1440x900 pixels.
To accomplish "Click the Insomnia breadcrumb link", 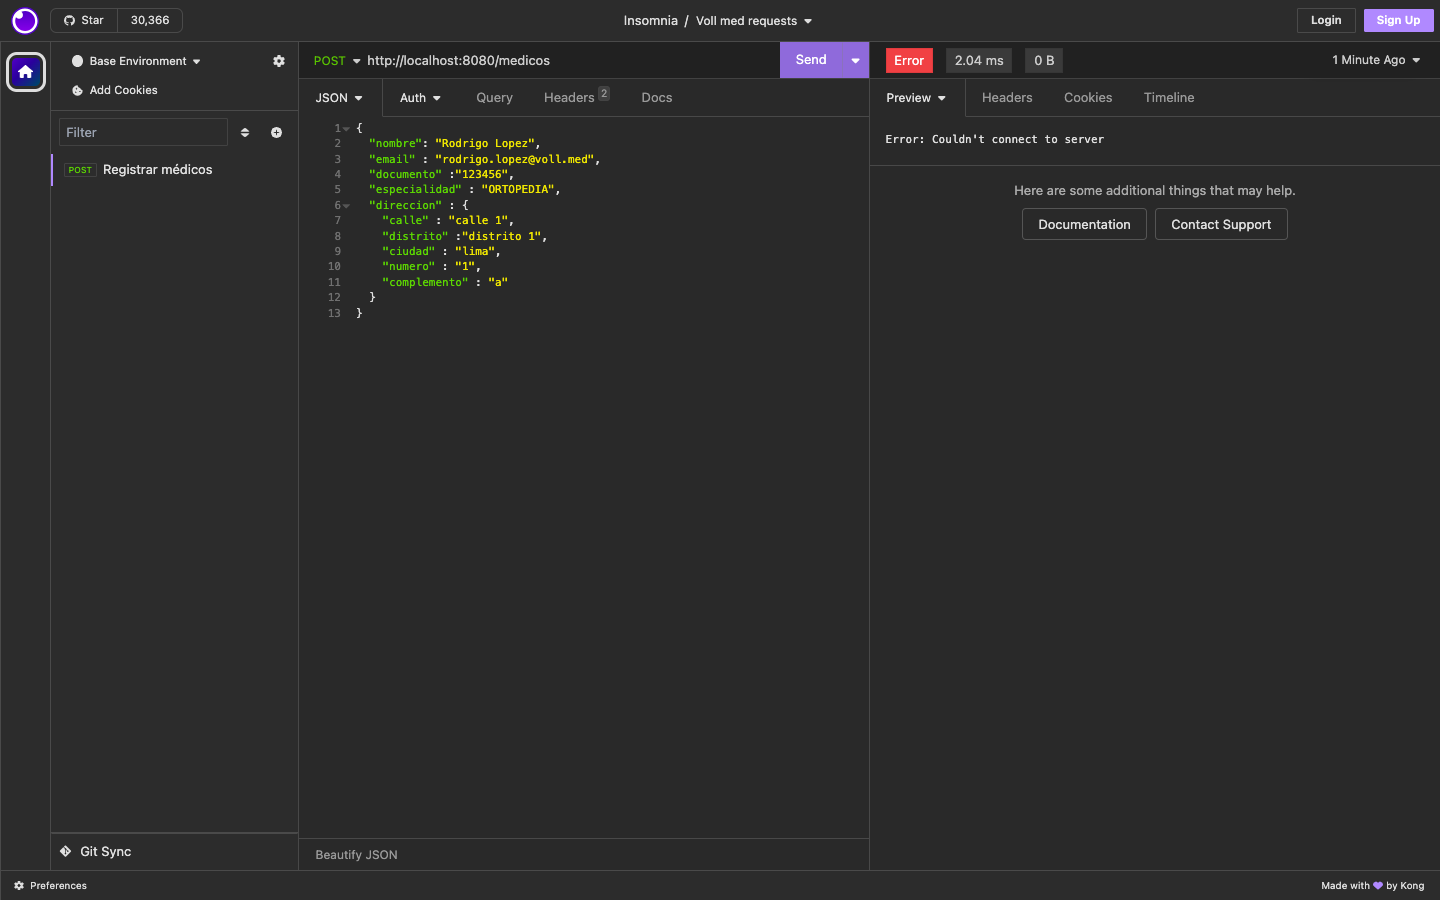I will click(650, 20).
